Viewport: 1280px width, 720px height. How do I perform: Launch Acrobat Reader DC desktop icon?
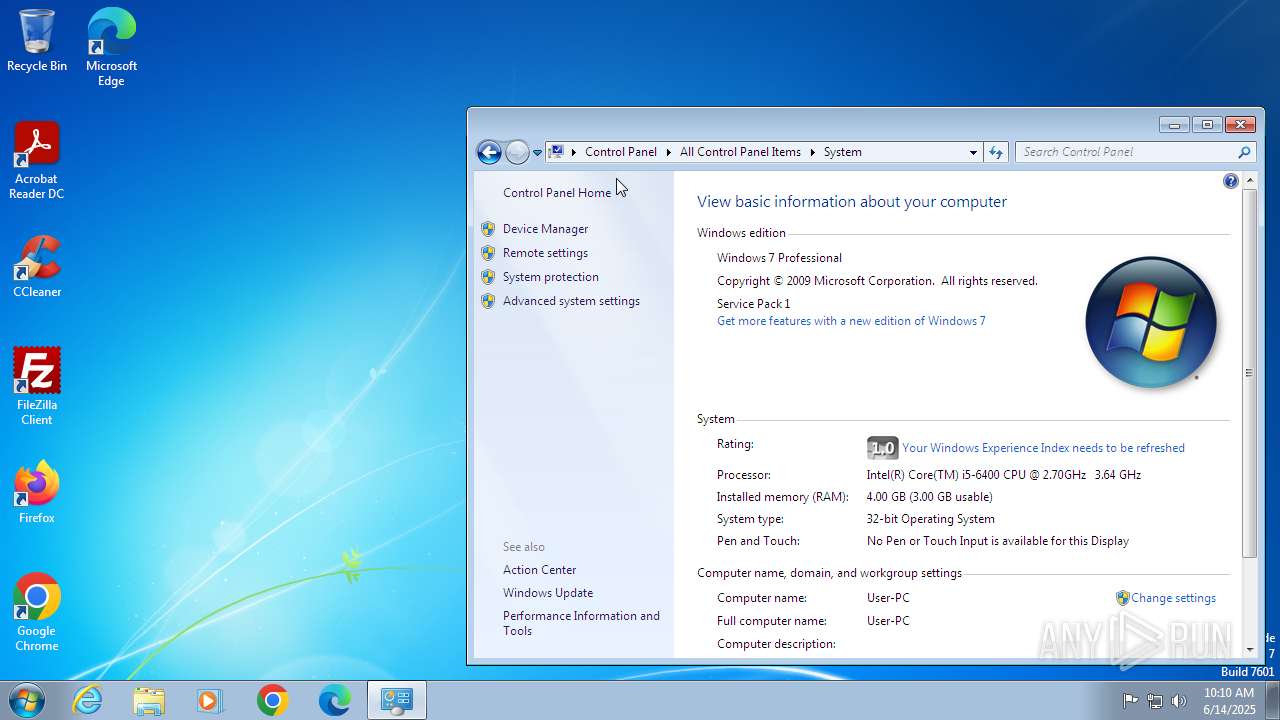(x=37, y=161)
